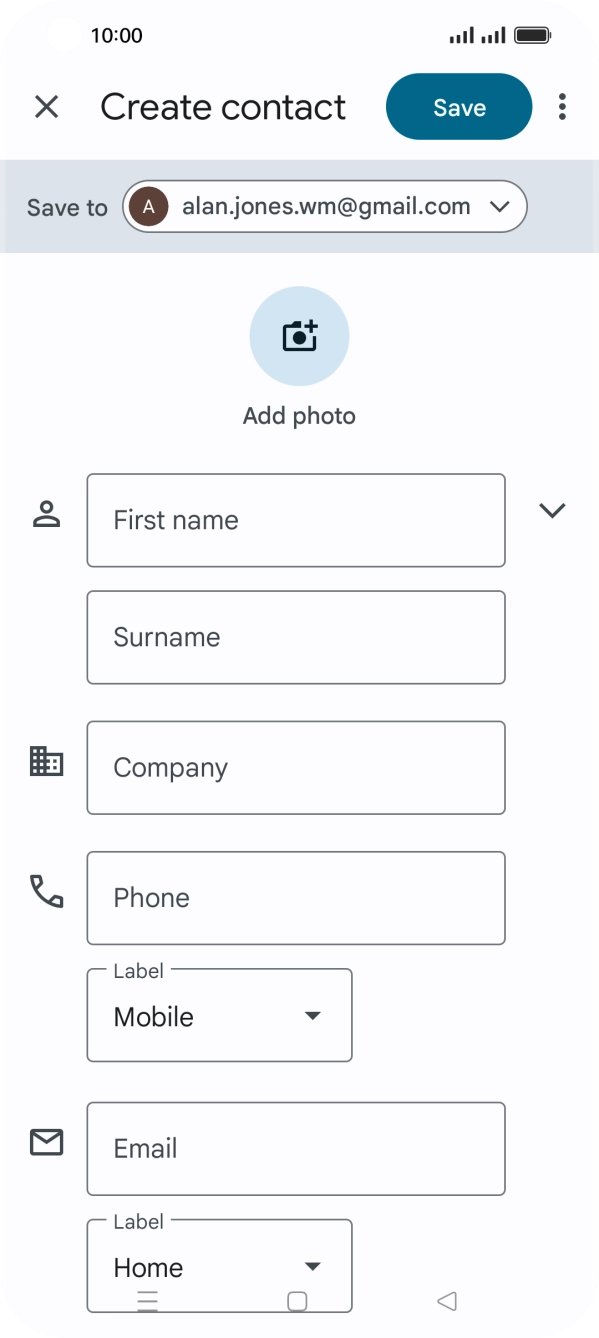
Task: Select the First name input field
Action: (x=296, y=520)
